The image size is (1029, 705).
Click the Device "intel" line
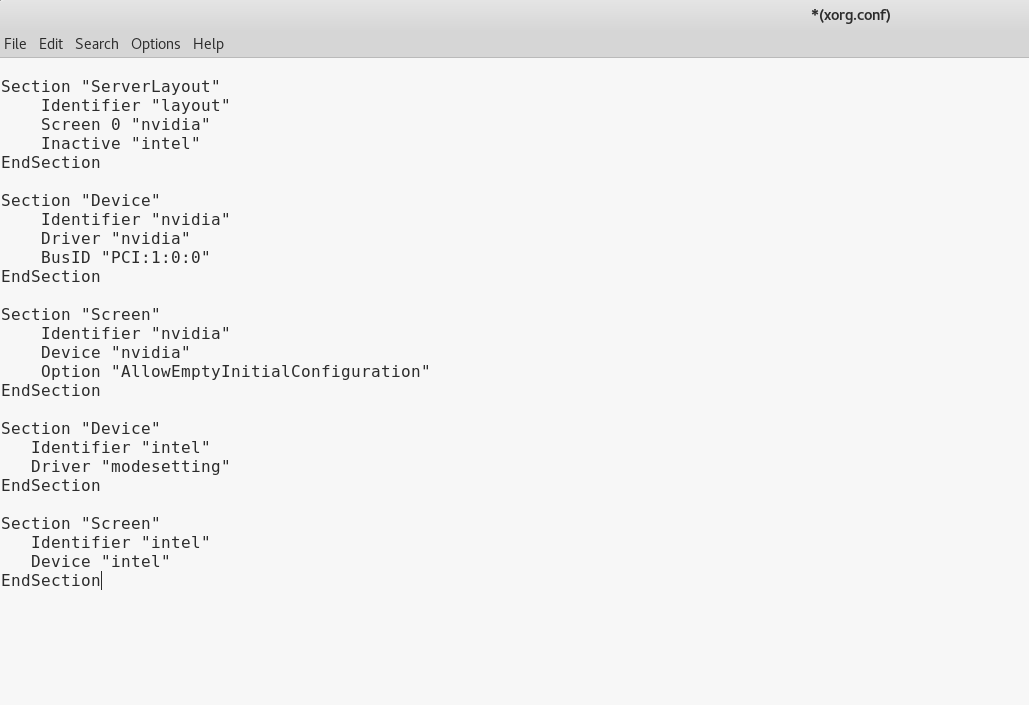[x=100, y=562]
